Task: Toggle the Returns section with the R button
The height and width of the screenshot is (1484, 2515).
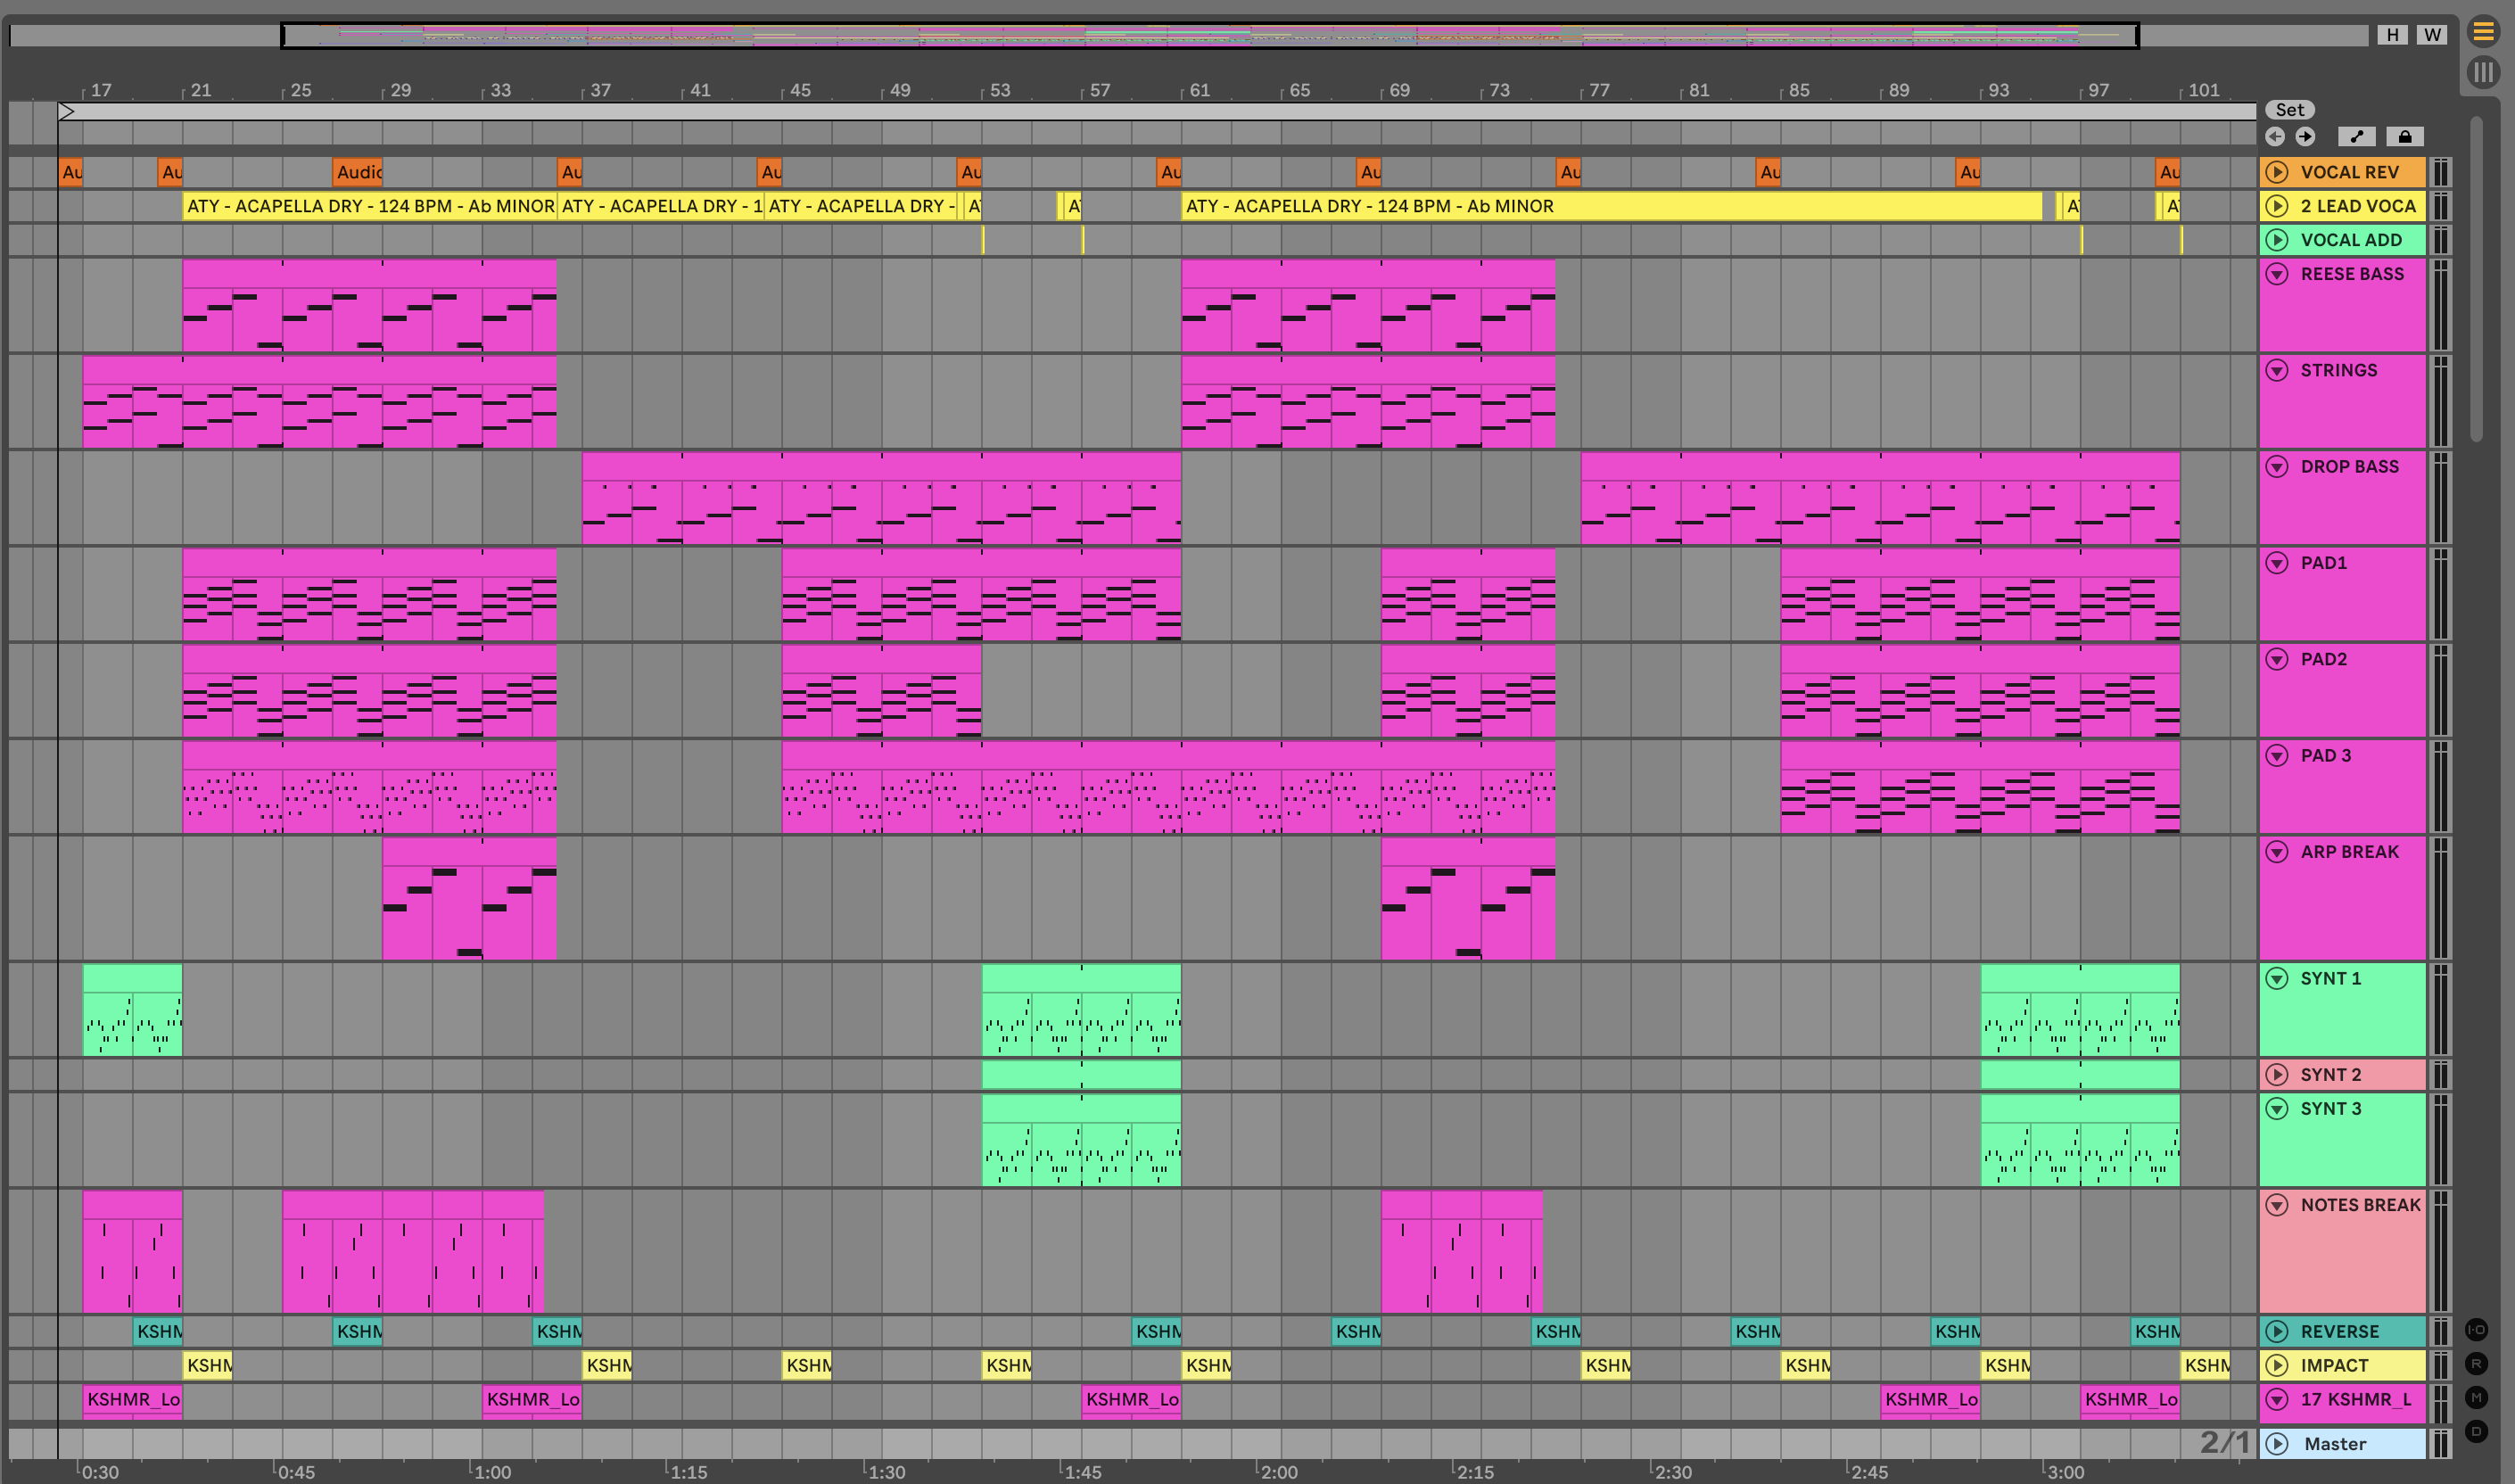Action: [2476, 1364]
